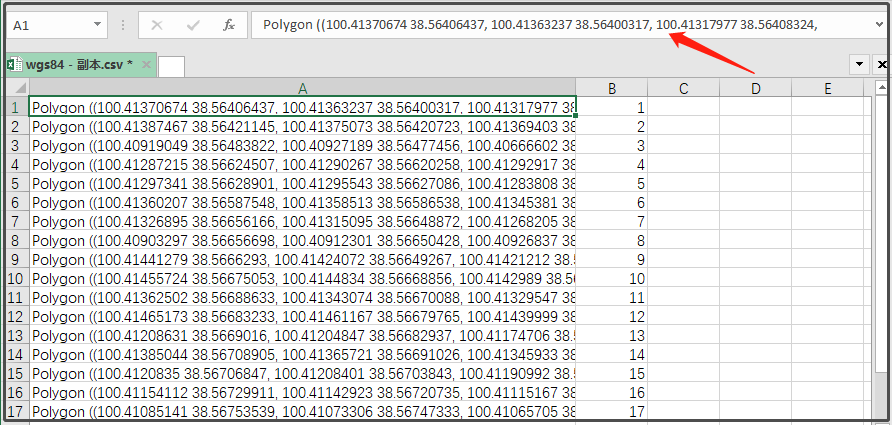Click the formula bar options dots handle
The width and height of the screenshot is (892, 425).
123,24
